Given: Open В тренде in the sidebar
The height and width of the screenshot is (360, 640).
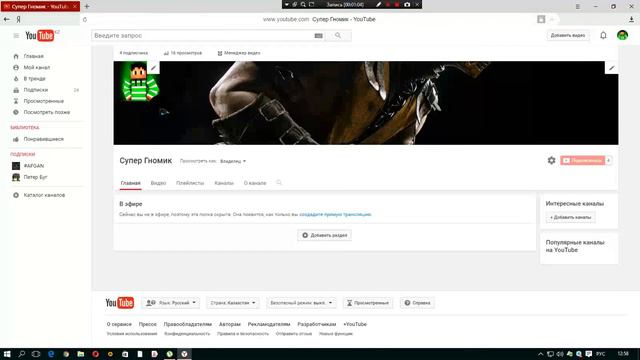Looking at the screenshot, I should 34,78.
